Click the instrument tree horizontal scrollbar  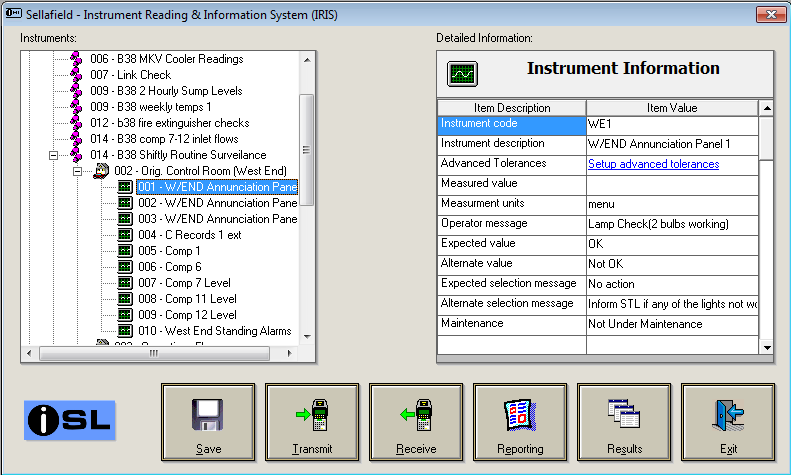pos(154,353)
